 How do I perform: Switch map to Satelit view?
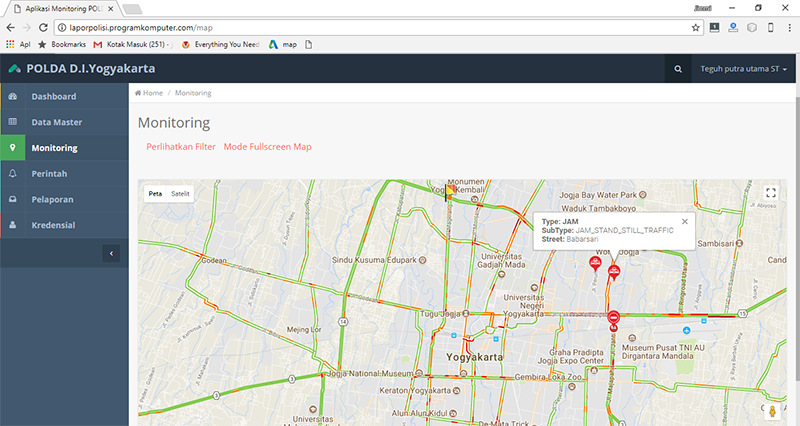[180, 193]
